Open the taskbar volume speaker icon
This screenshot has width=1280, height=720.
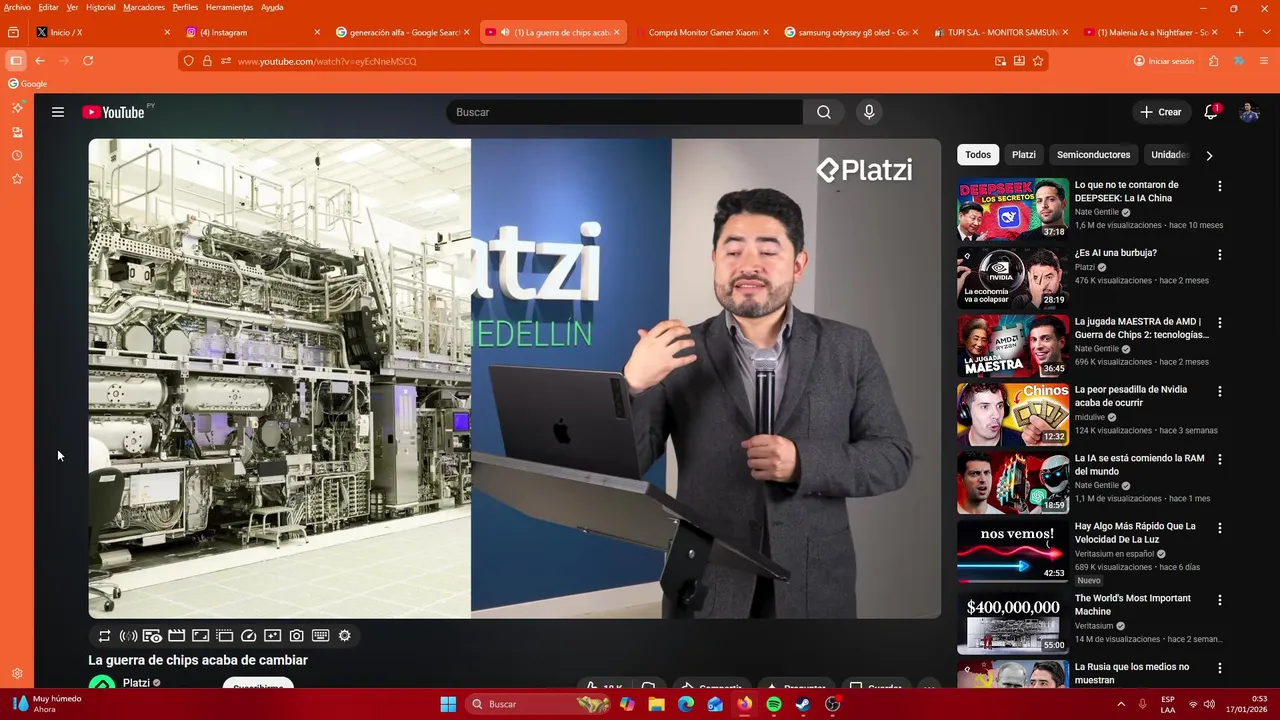[x=1209, y=705]
